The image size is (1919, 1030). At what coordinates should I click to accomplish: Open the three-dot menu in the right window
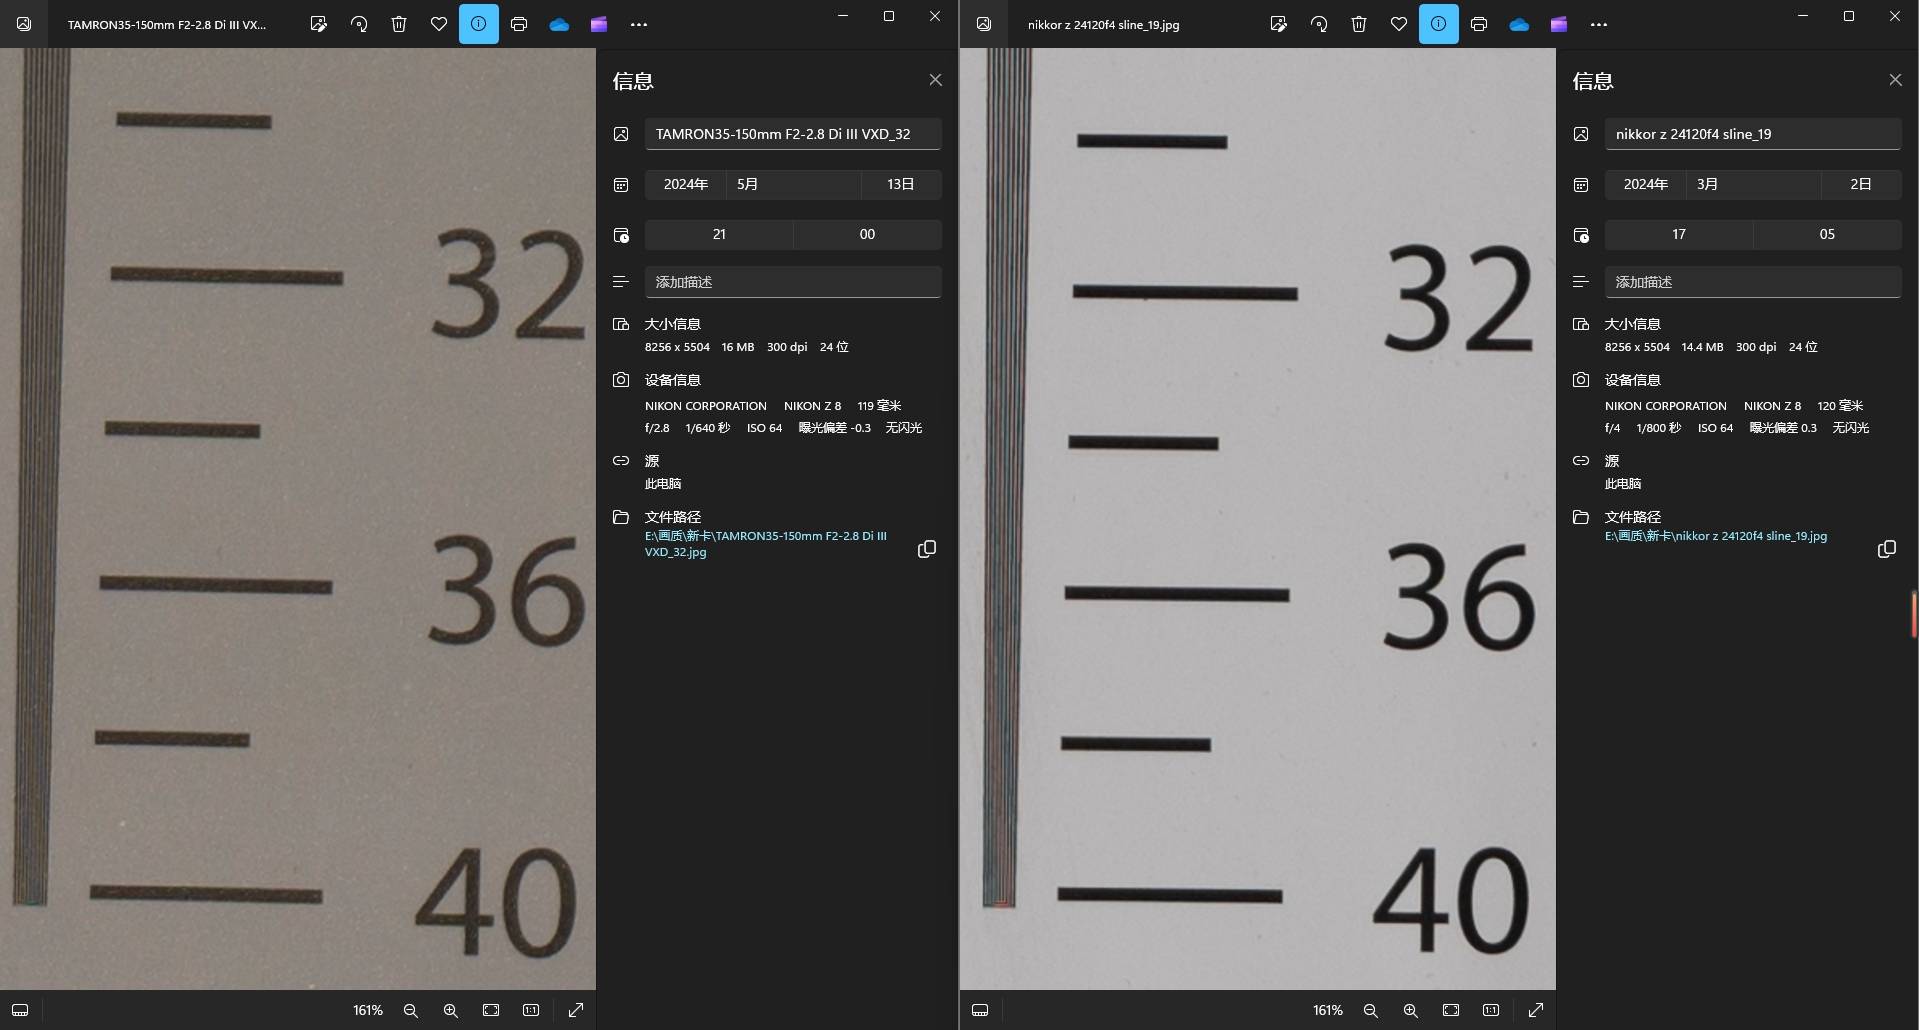[x=1599, y=24]
